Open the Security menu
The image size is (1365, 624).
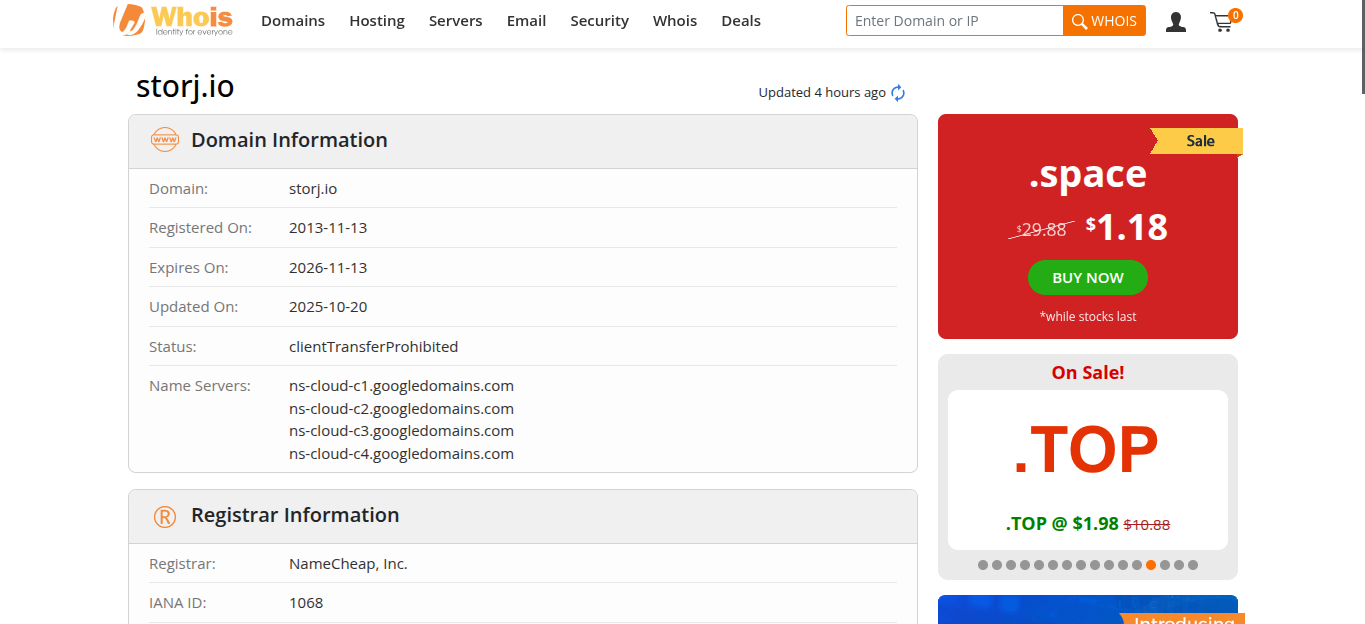tap(600, 21)
